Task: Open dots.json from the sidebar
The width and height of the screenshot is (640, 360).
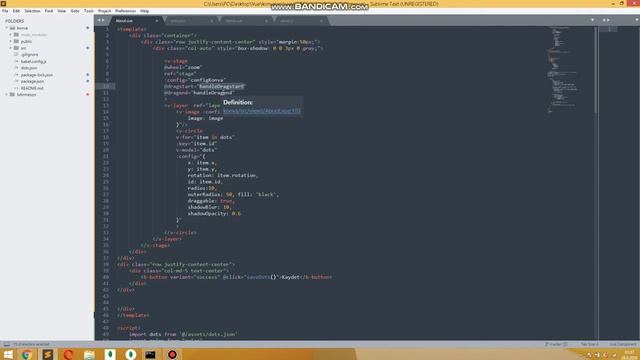Action: coord(29,68)
